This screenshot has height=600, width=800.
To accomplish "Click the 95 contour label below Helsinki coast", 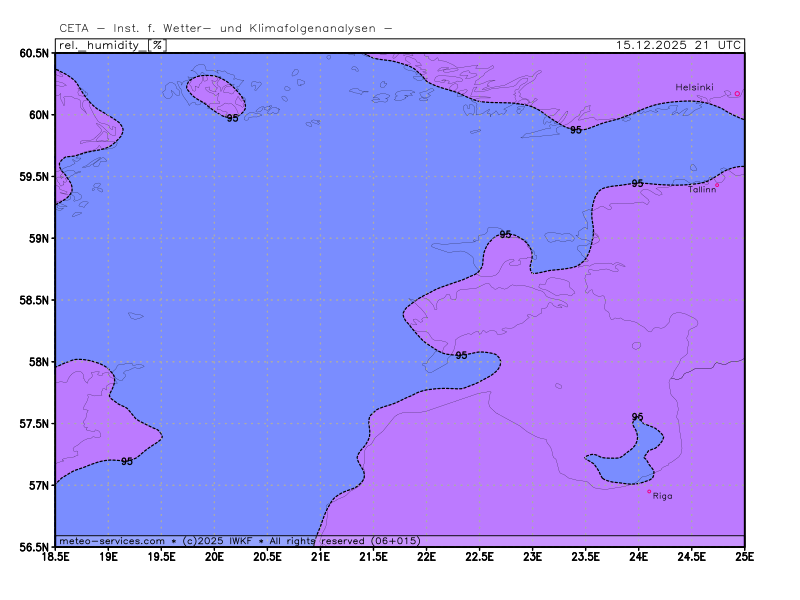I will pyautogui.click(x=576, y=130).
